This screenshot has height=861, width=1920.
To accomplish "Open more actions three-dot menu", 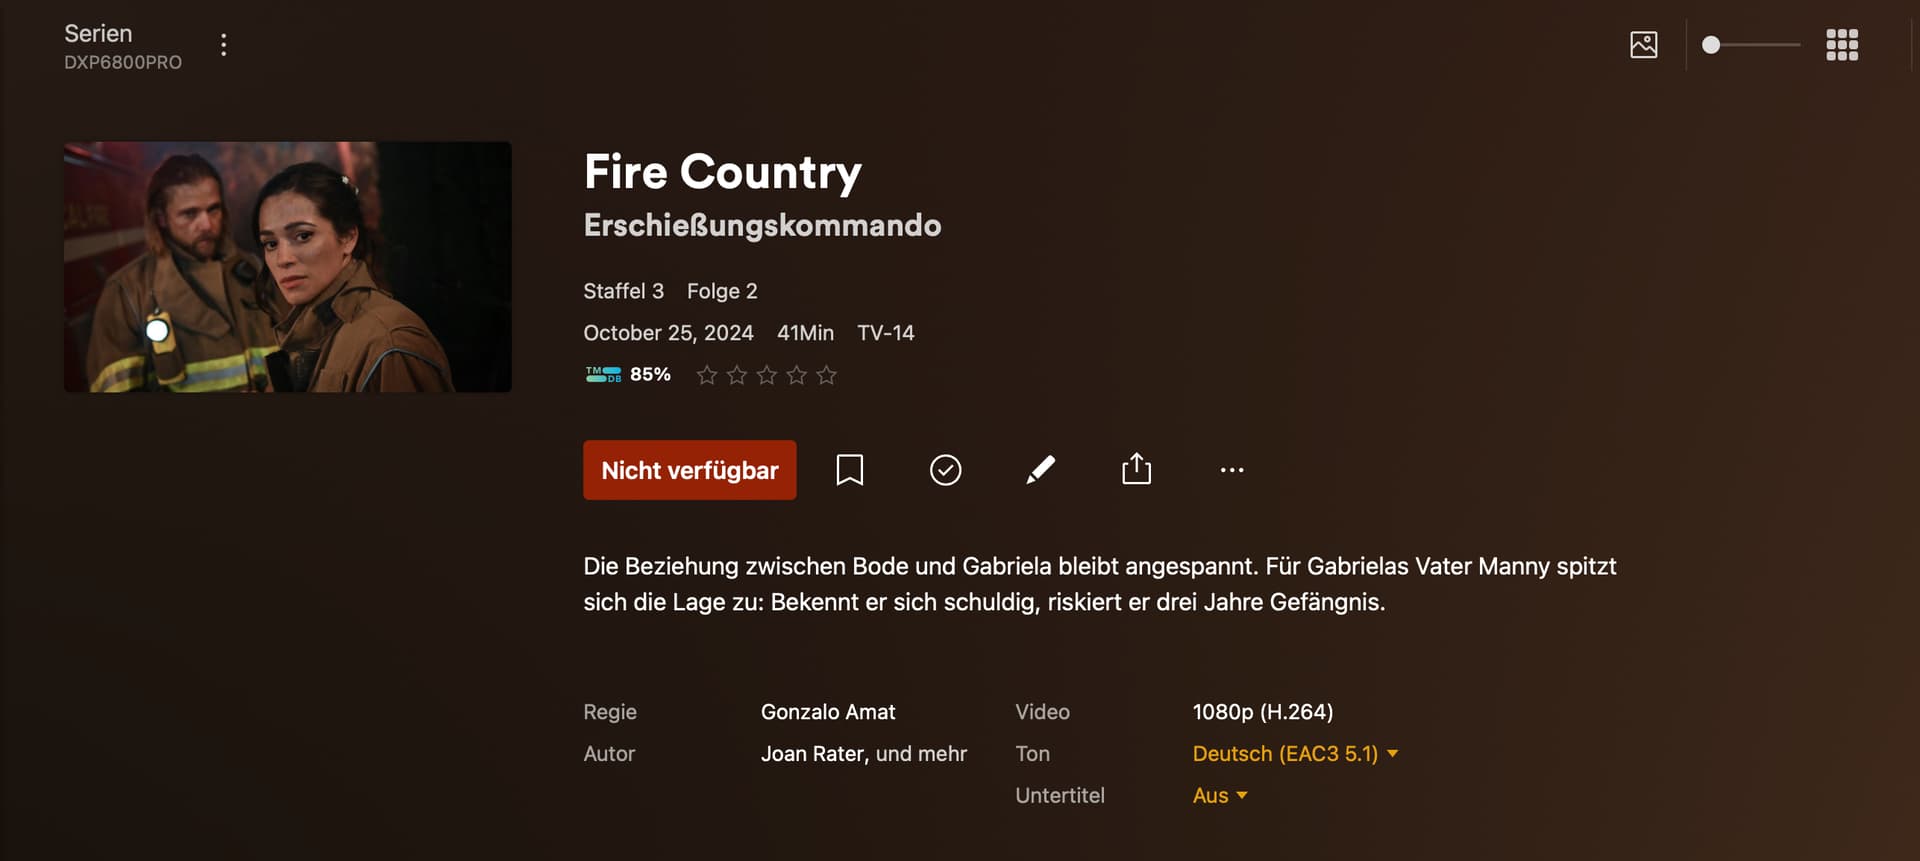I will (1232, 470).
